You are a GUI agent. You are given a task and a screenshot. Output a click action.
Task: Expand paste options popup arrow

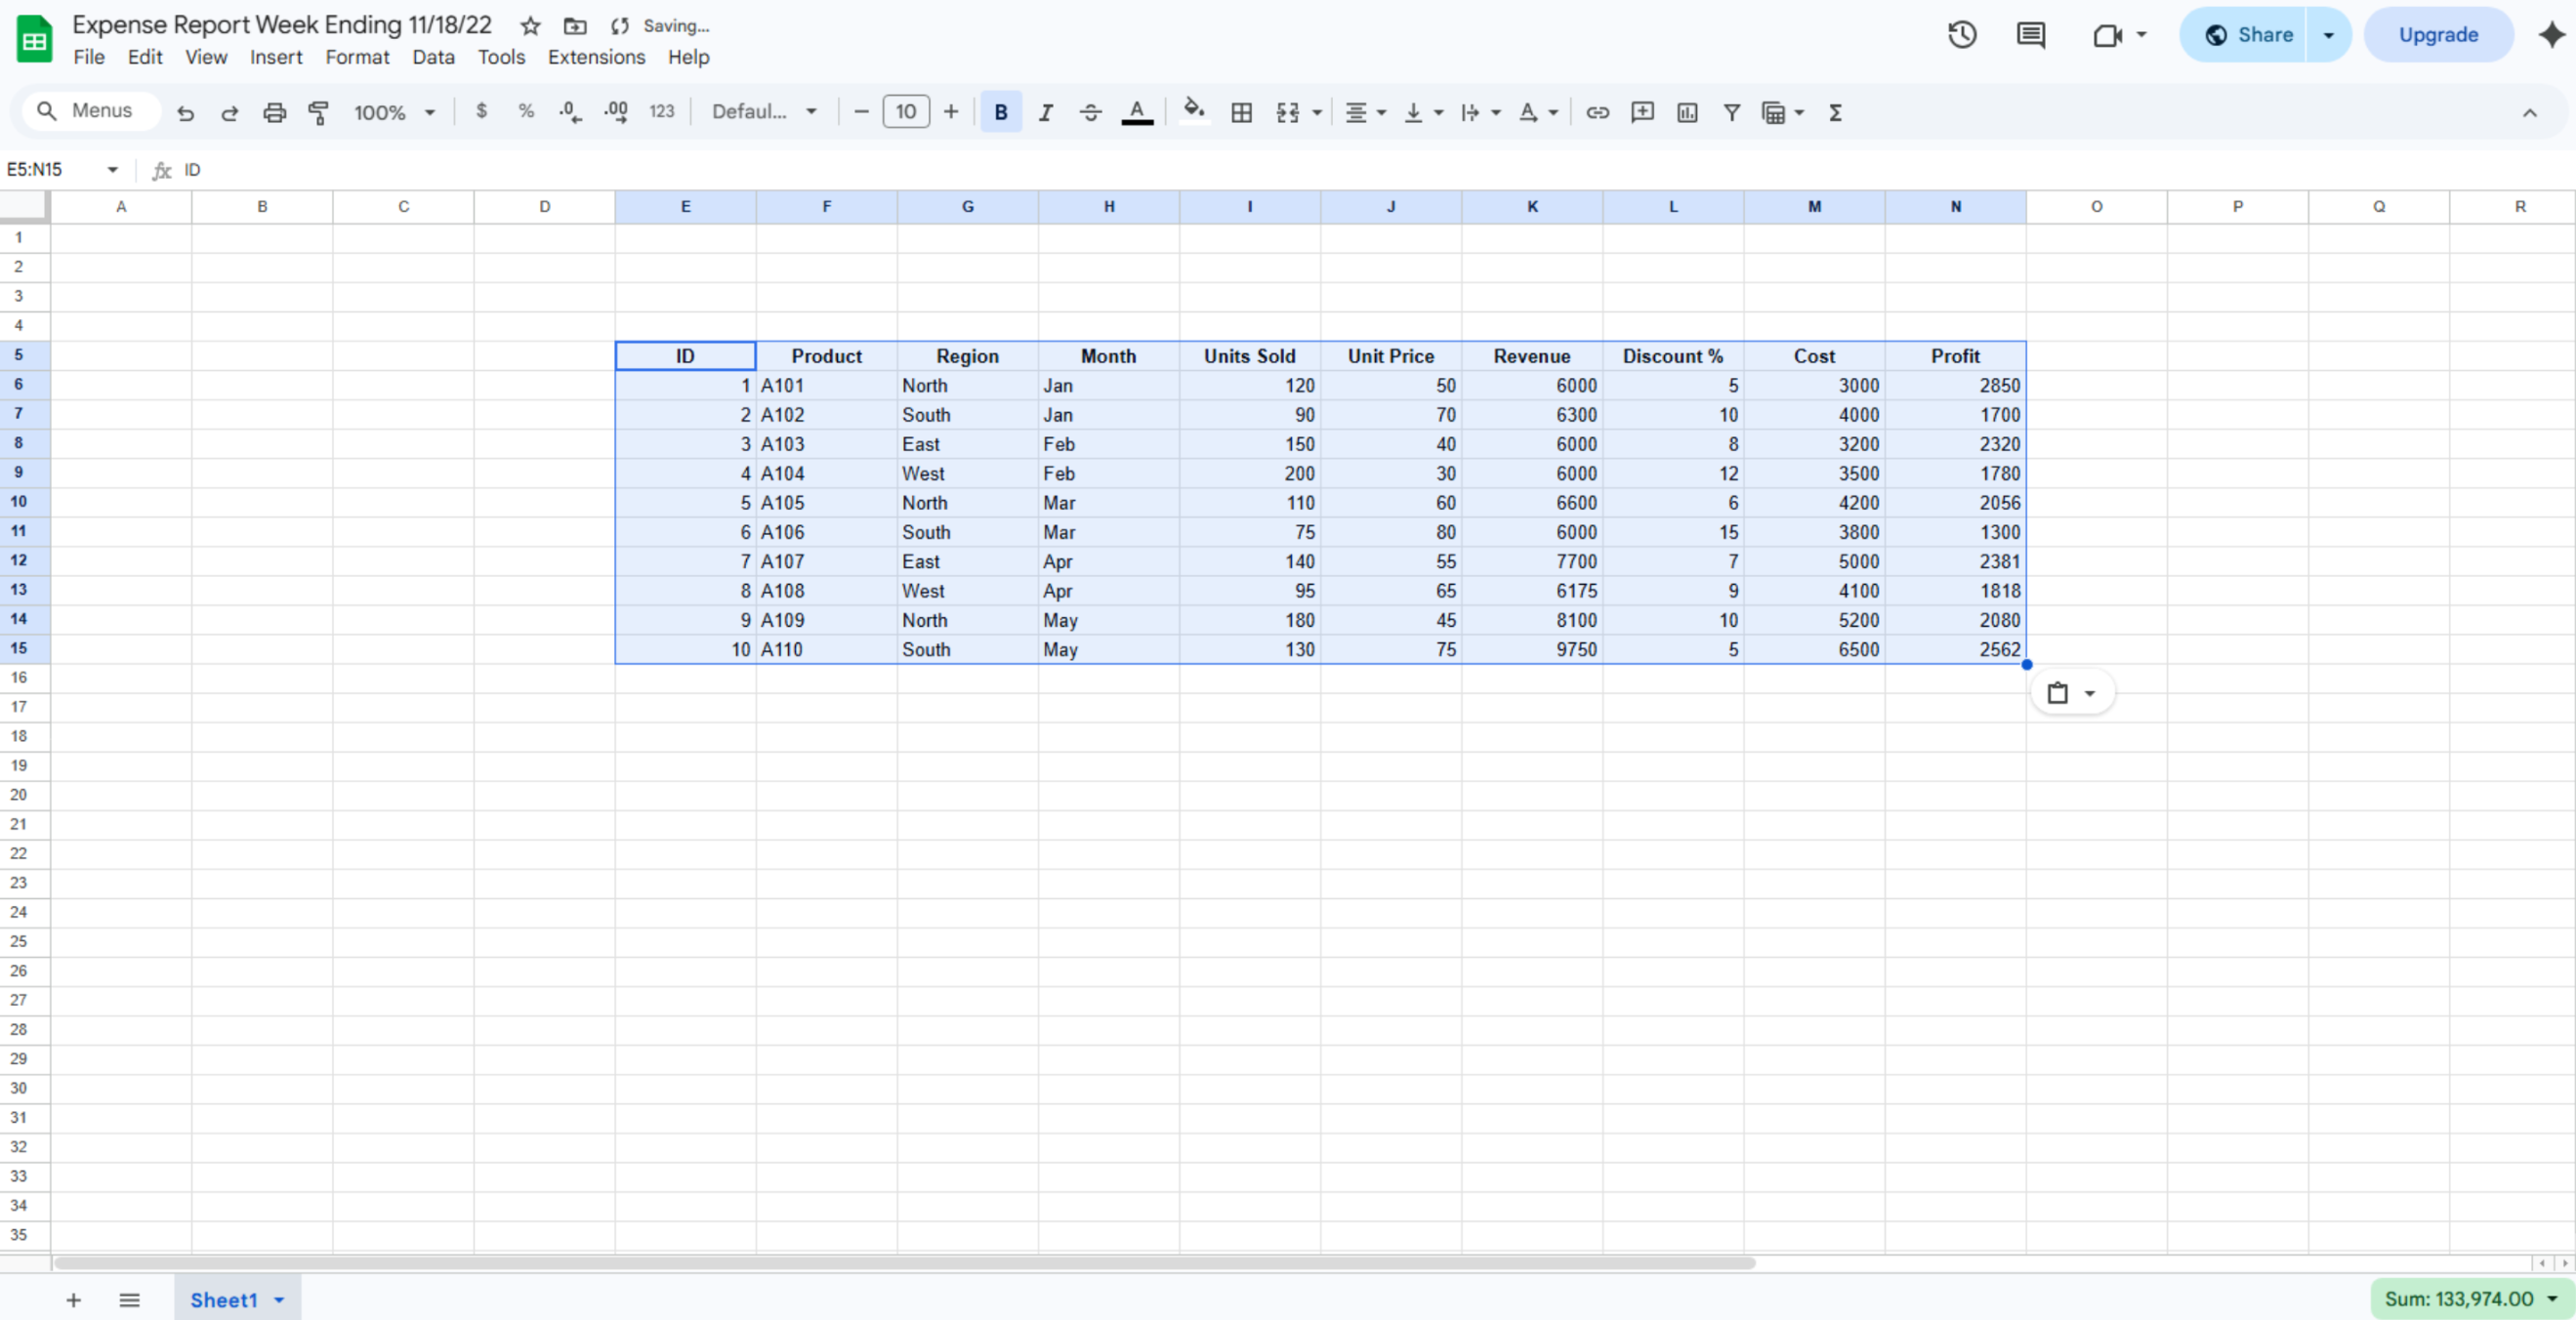(2089, 693)
